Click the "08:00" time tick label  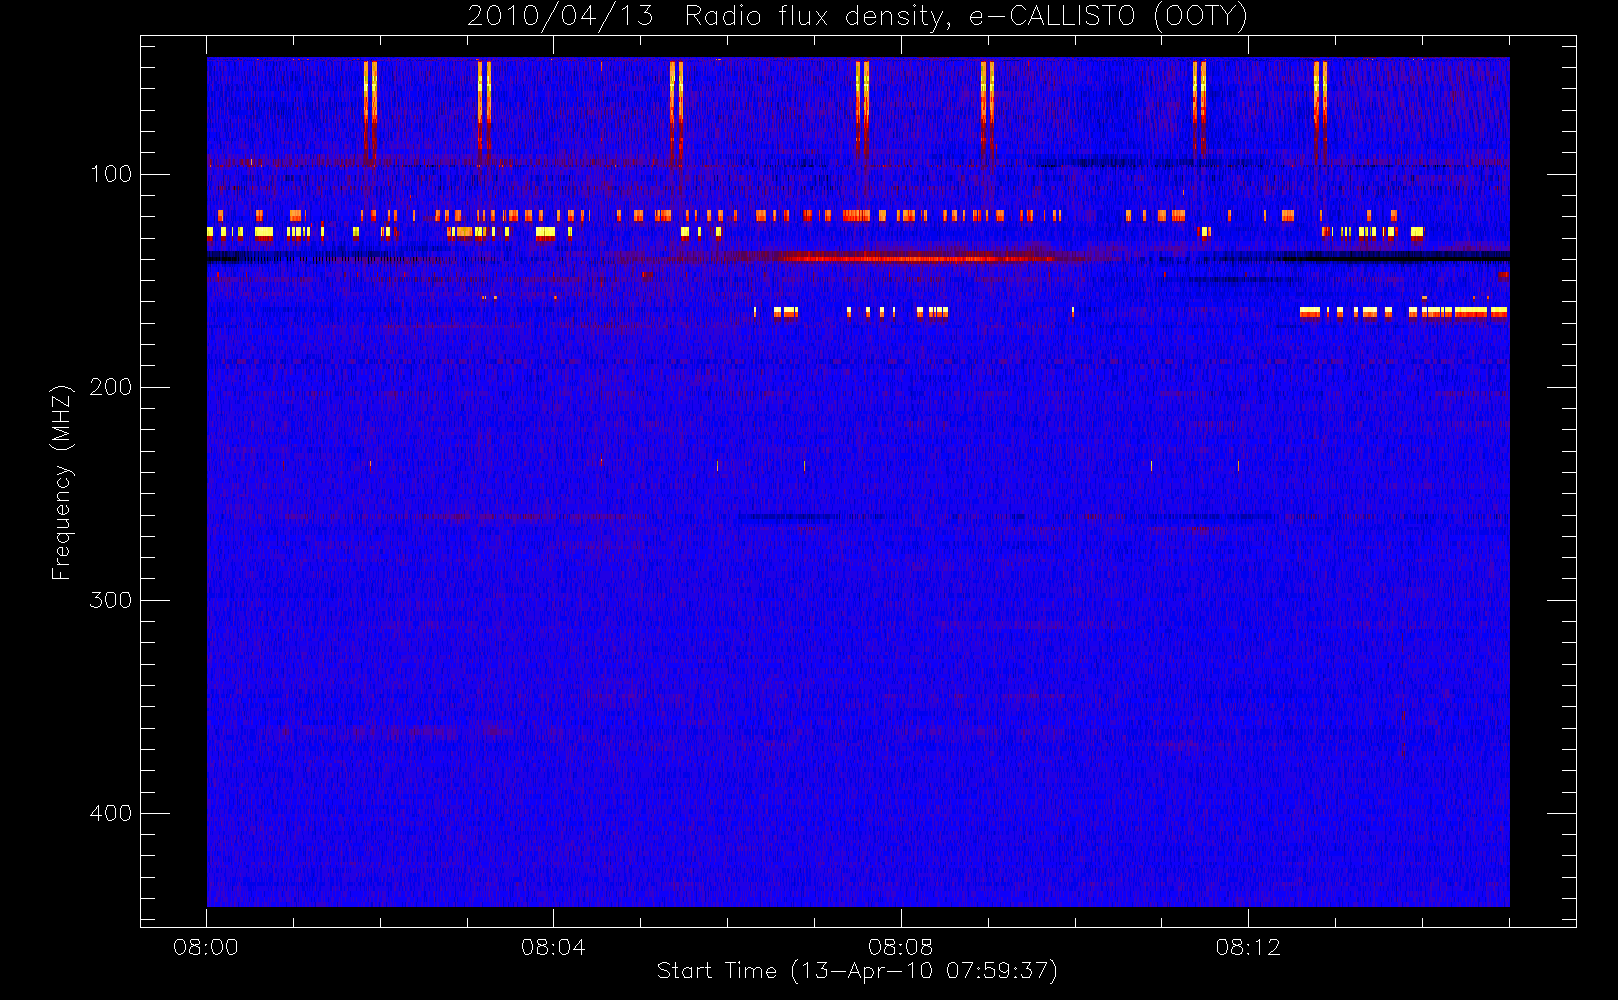coord(206,947)
